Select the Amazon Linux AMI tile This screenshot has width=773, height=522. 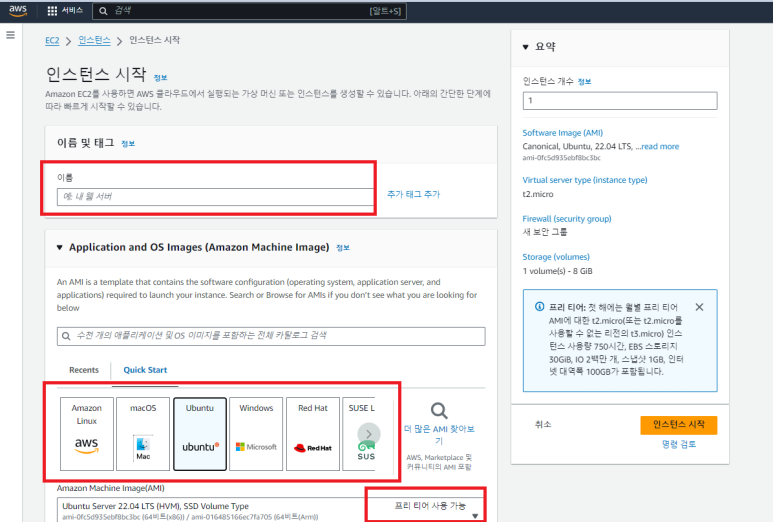[x=87, y=434]
